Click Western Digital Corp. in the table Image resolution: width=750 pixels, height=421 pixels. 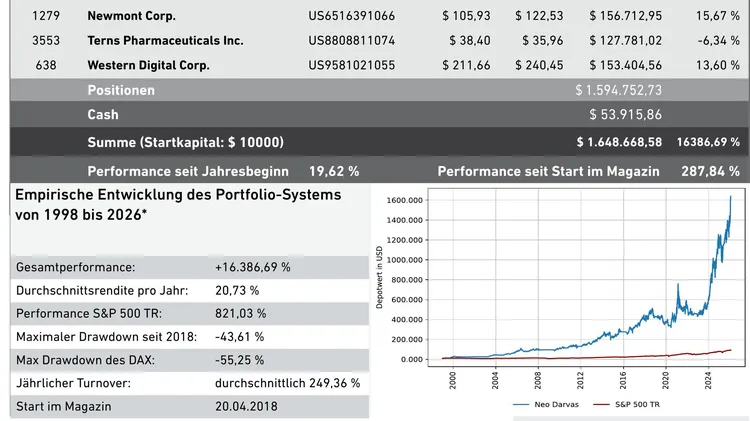pyautogui.click(x=148, y=66)
